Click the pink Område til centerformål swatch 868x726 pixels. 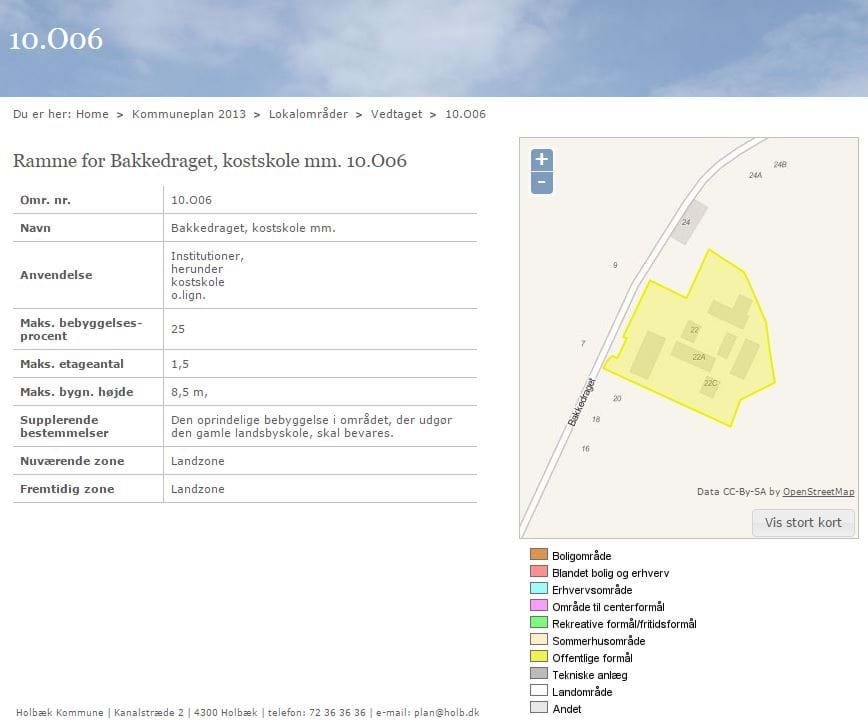point(538,606)
